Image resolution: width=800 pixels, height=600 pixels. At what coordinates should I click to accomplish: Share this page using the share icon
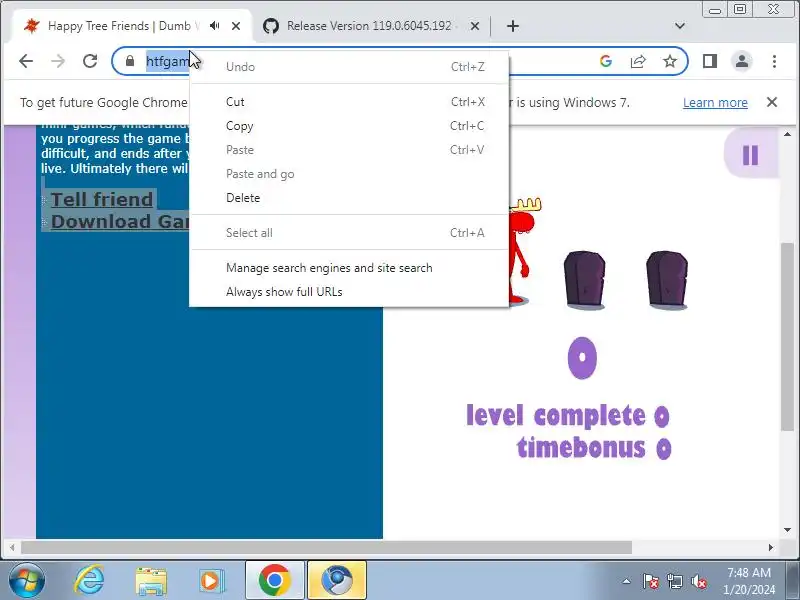(638, 61)
